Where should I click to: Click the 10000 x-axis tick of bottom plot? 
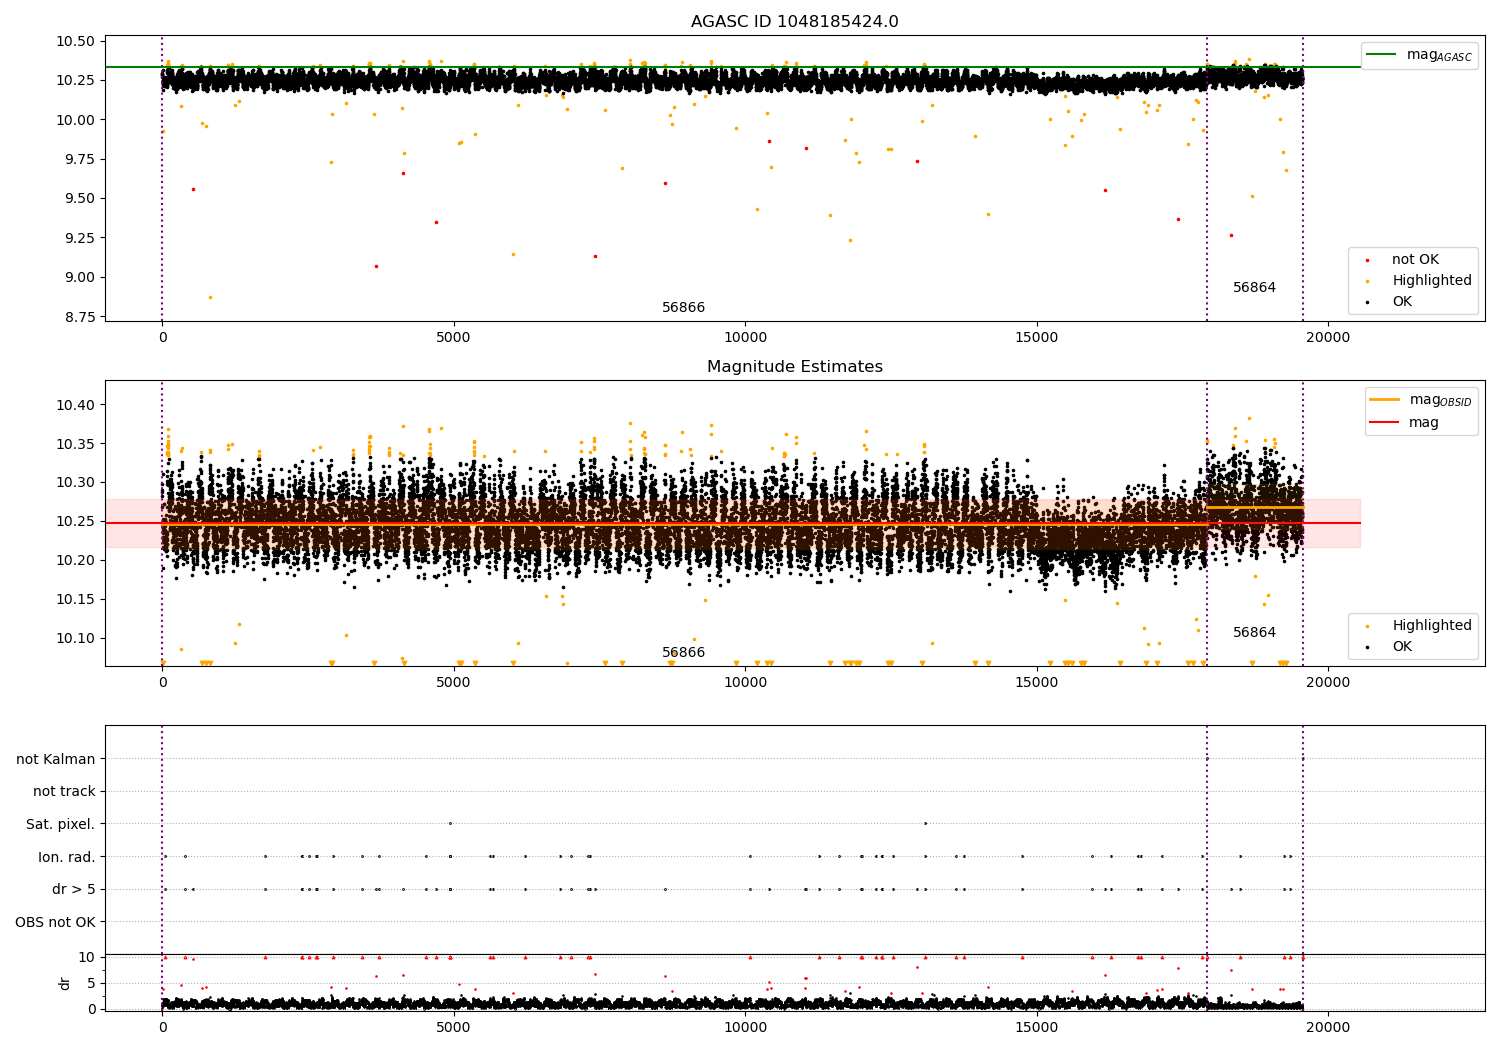[x=745, y=1028]
